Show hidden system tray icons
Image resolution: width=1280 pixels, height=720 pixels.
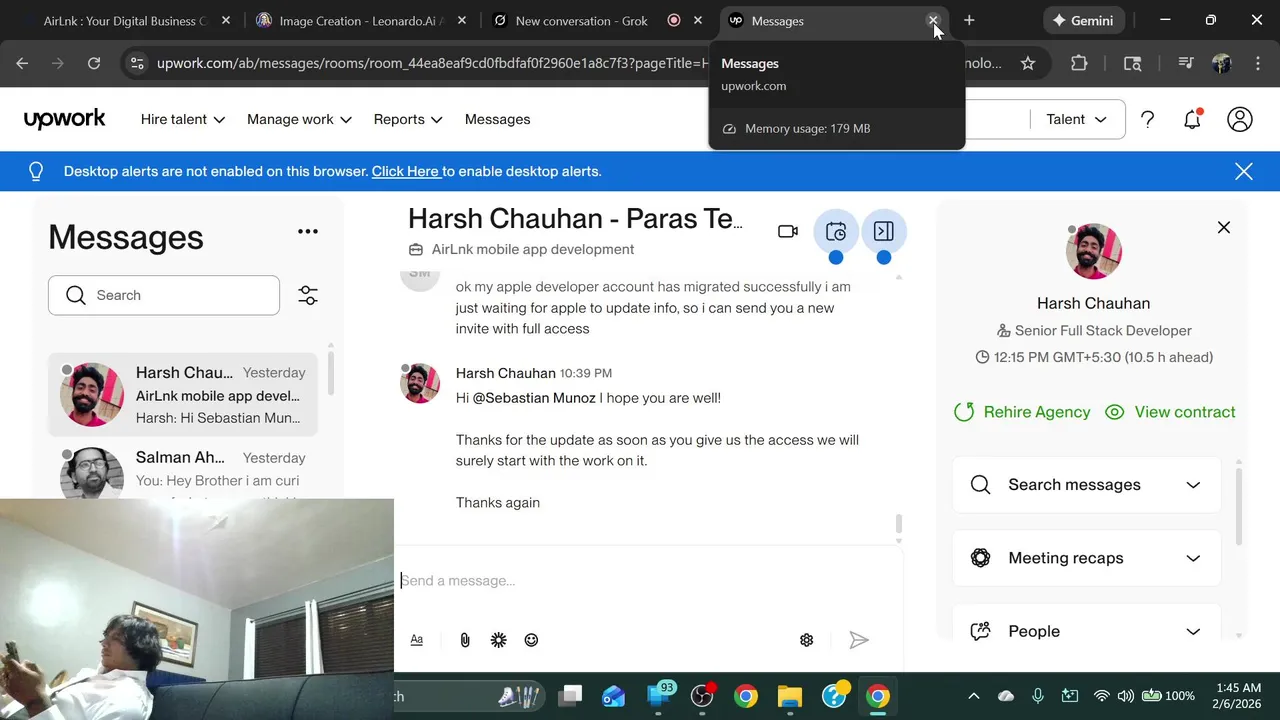tap(974, 696)
